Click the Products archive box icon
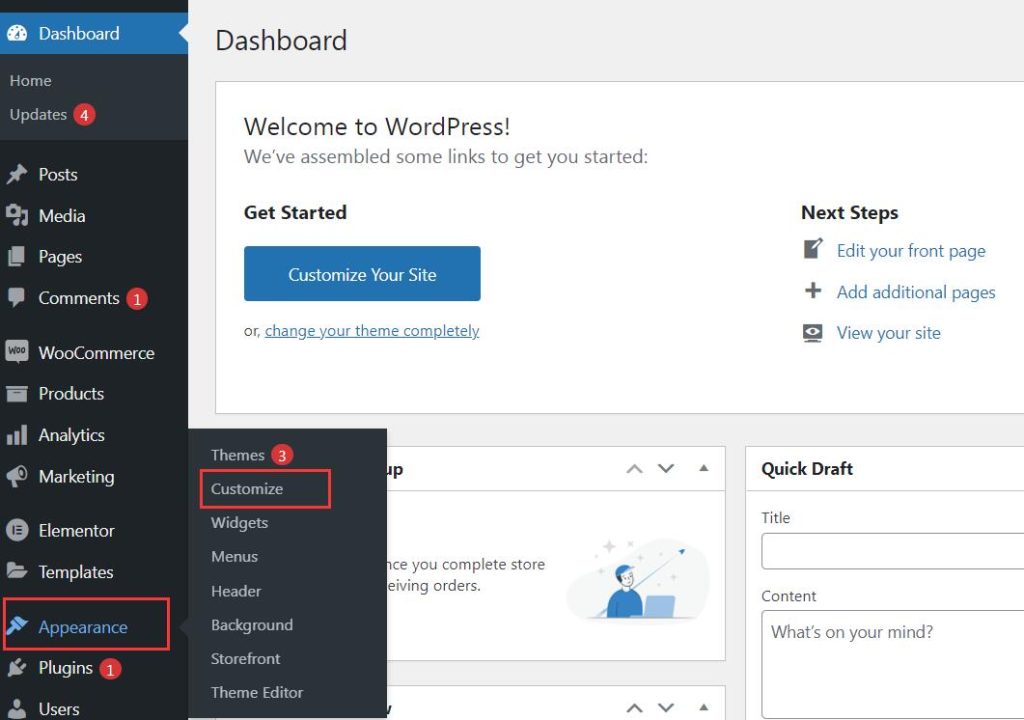 tap(17, 394)
